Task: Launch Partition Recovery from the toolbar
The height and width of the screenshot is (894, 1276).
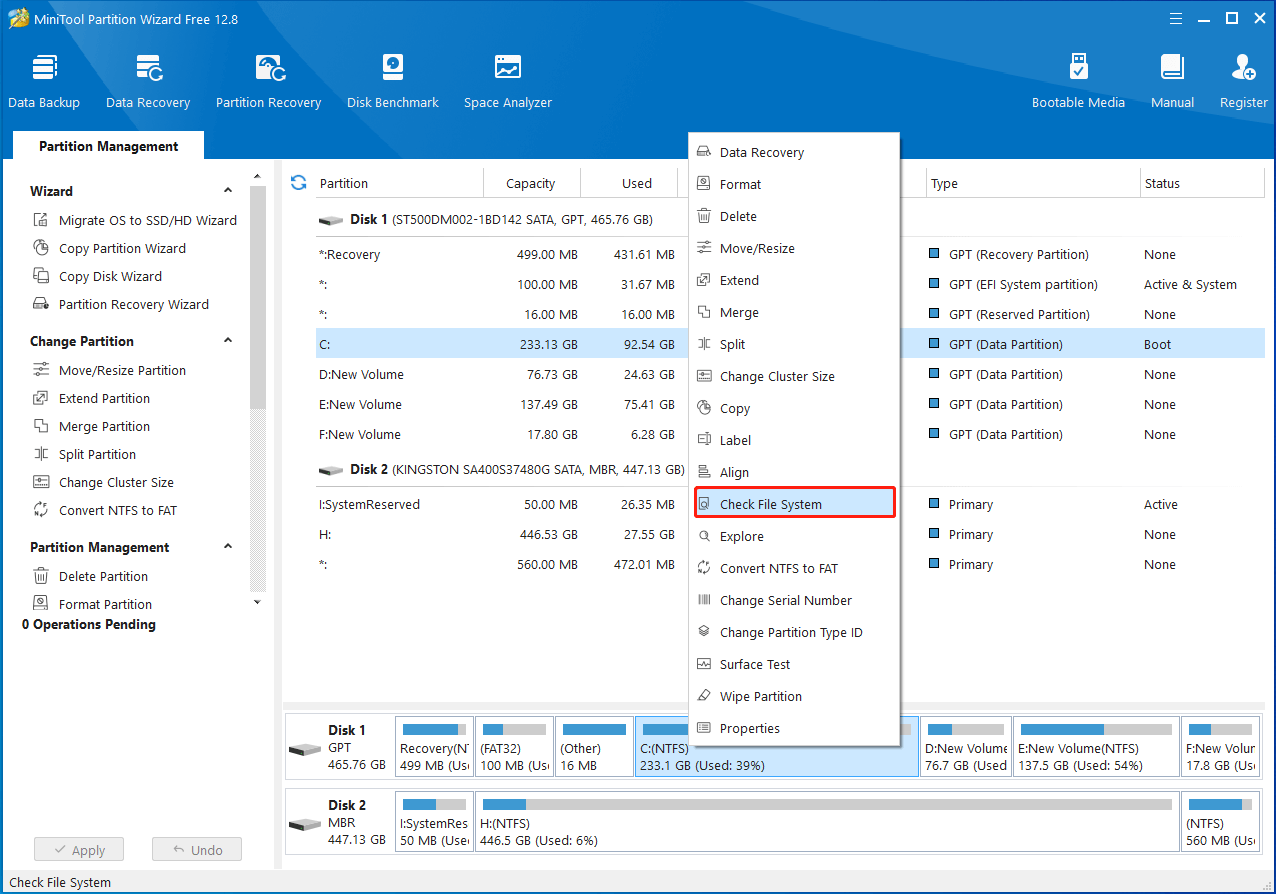Action: [x=268, y=82]
